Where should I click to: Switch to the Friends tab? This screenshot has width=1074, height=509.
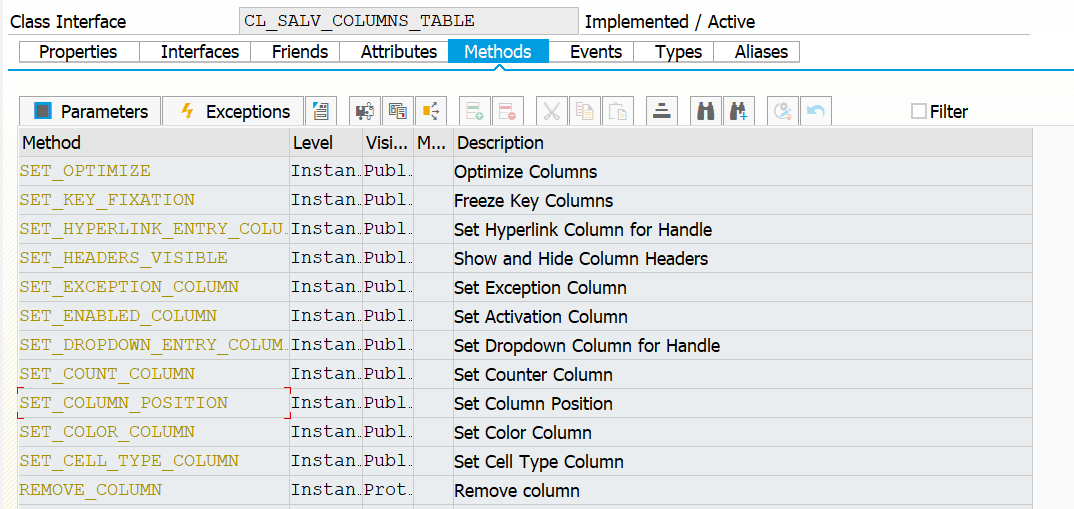(x=295, y=52)
